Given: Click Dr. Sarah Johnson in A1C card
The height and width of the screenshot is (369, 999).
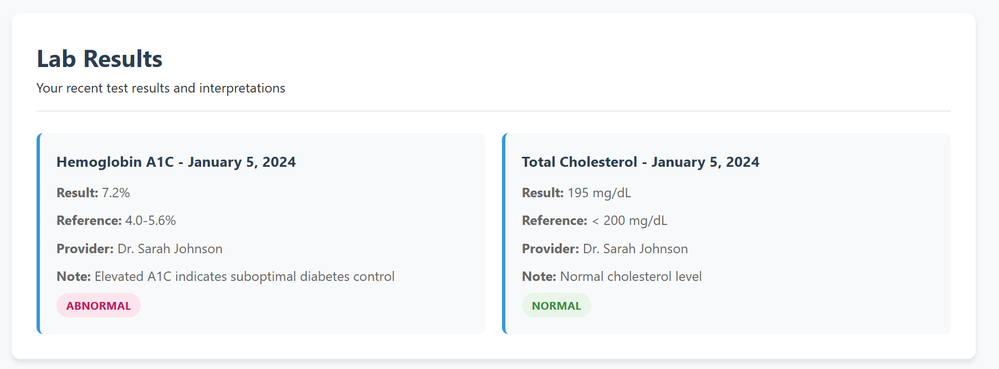Looking at the screenshot, I should [x=170, y=249].
